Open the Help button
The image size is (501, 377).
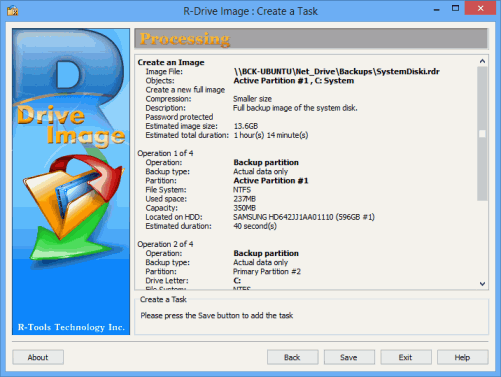(462, 357)
